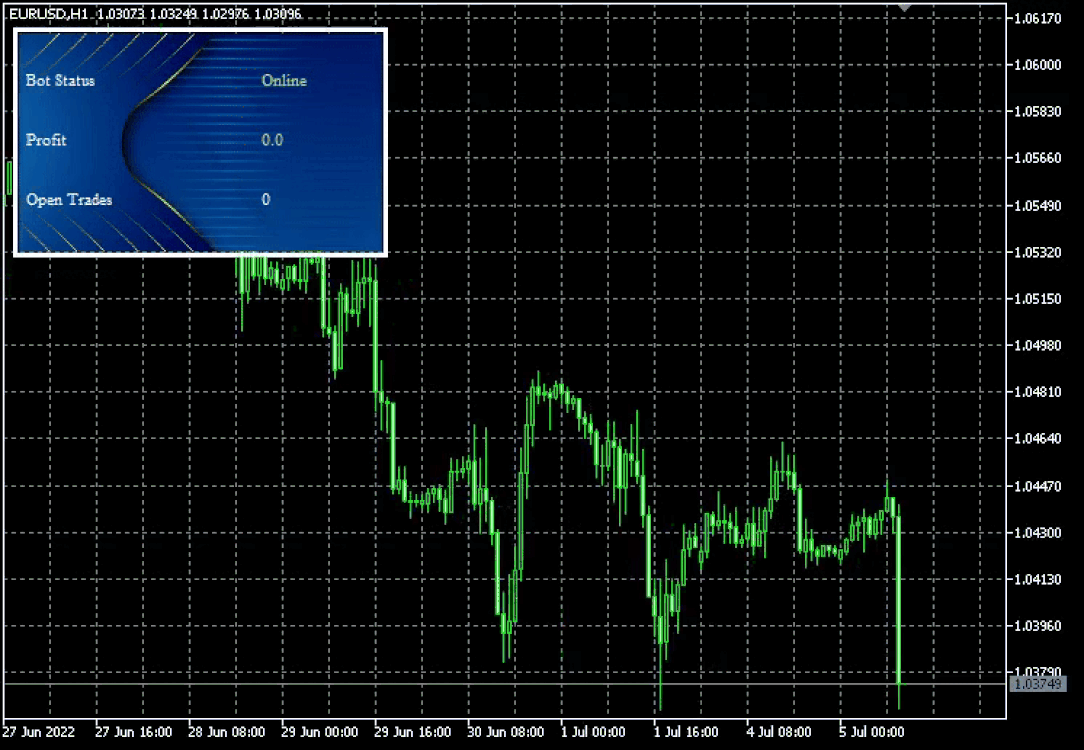Click the 'Bot Status' label in panel

[x=60, y=80]
